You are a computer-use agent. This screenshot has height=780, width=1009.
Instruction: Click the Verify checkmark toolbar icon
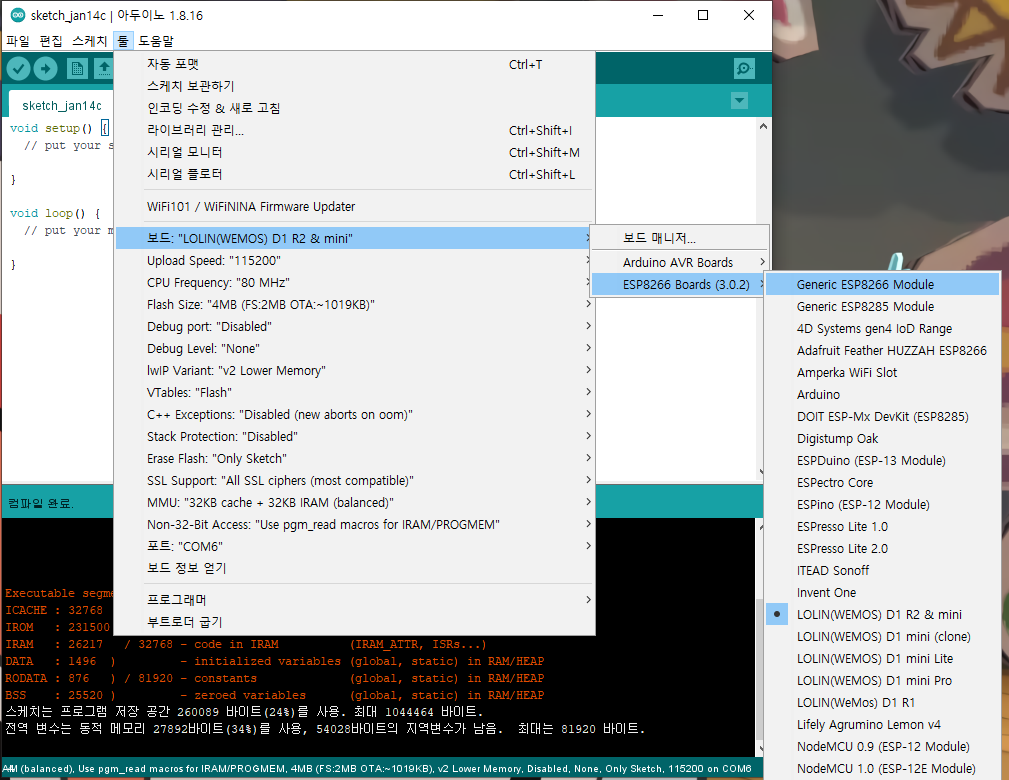point(19,68)
